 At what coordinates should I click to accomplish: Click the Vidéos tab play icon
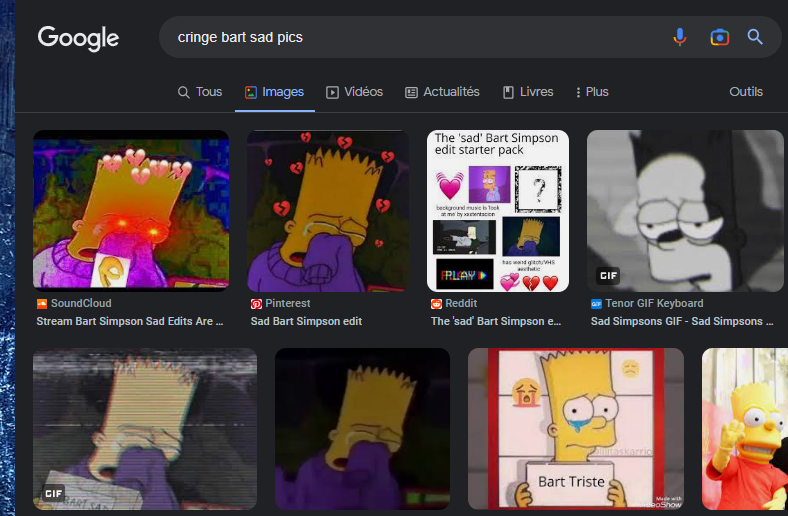tap(332, 92)
